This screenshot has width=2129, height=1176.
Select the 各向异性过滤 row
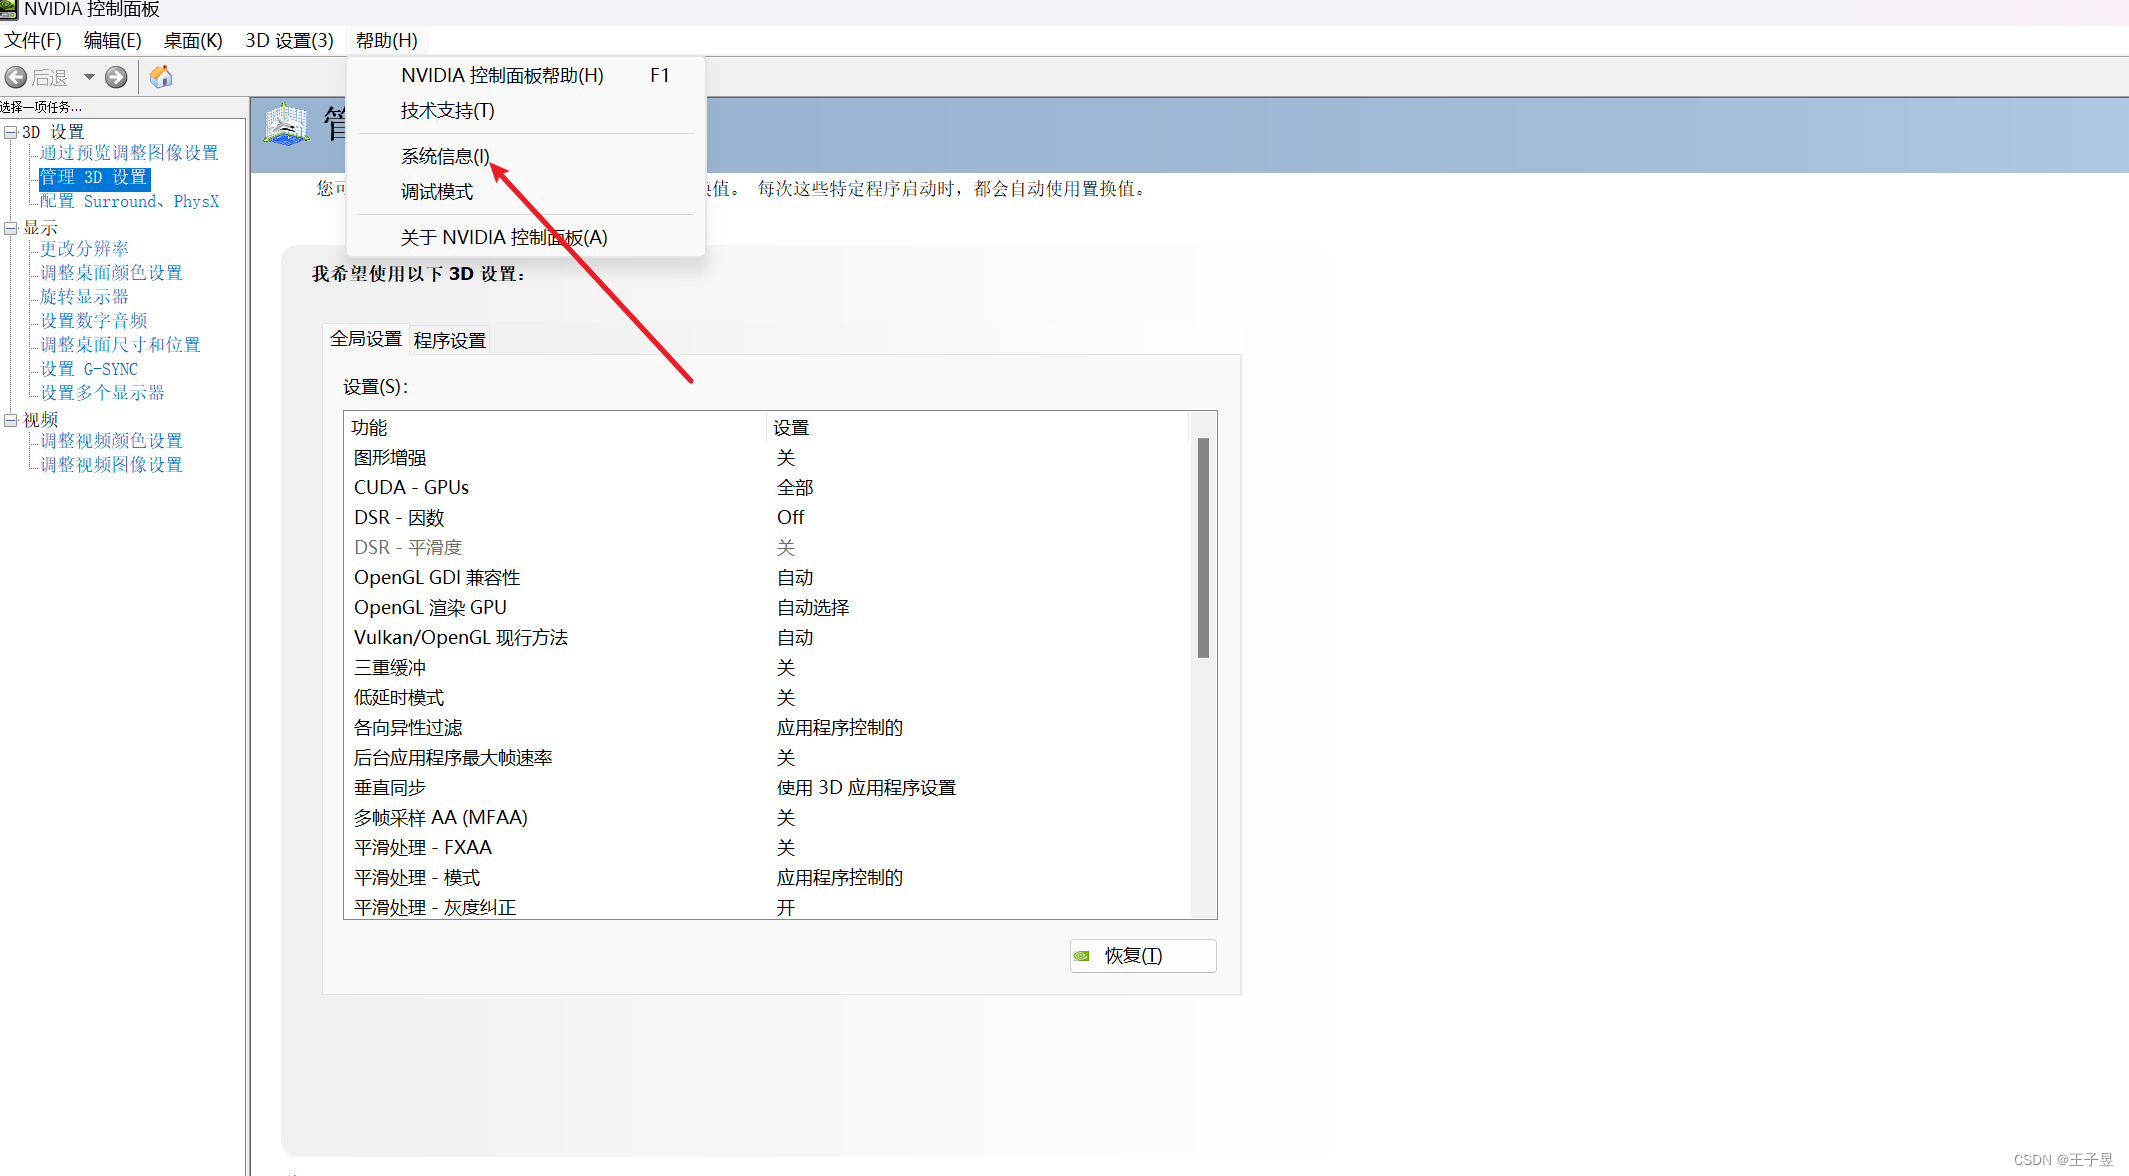pyautogui.click(x=768, y=728)
